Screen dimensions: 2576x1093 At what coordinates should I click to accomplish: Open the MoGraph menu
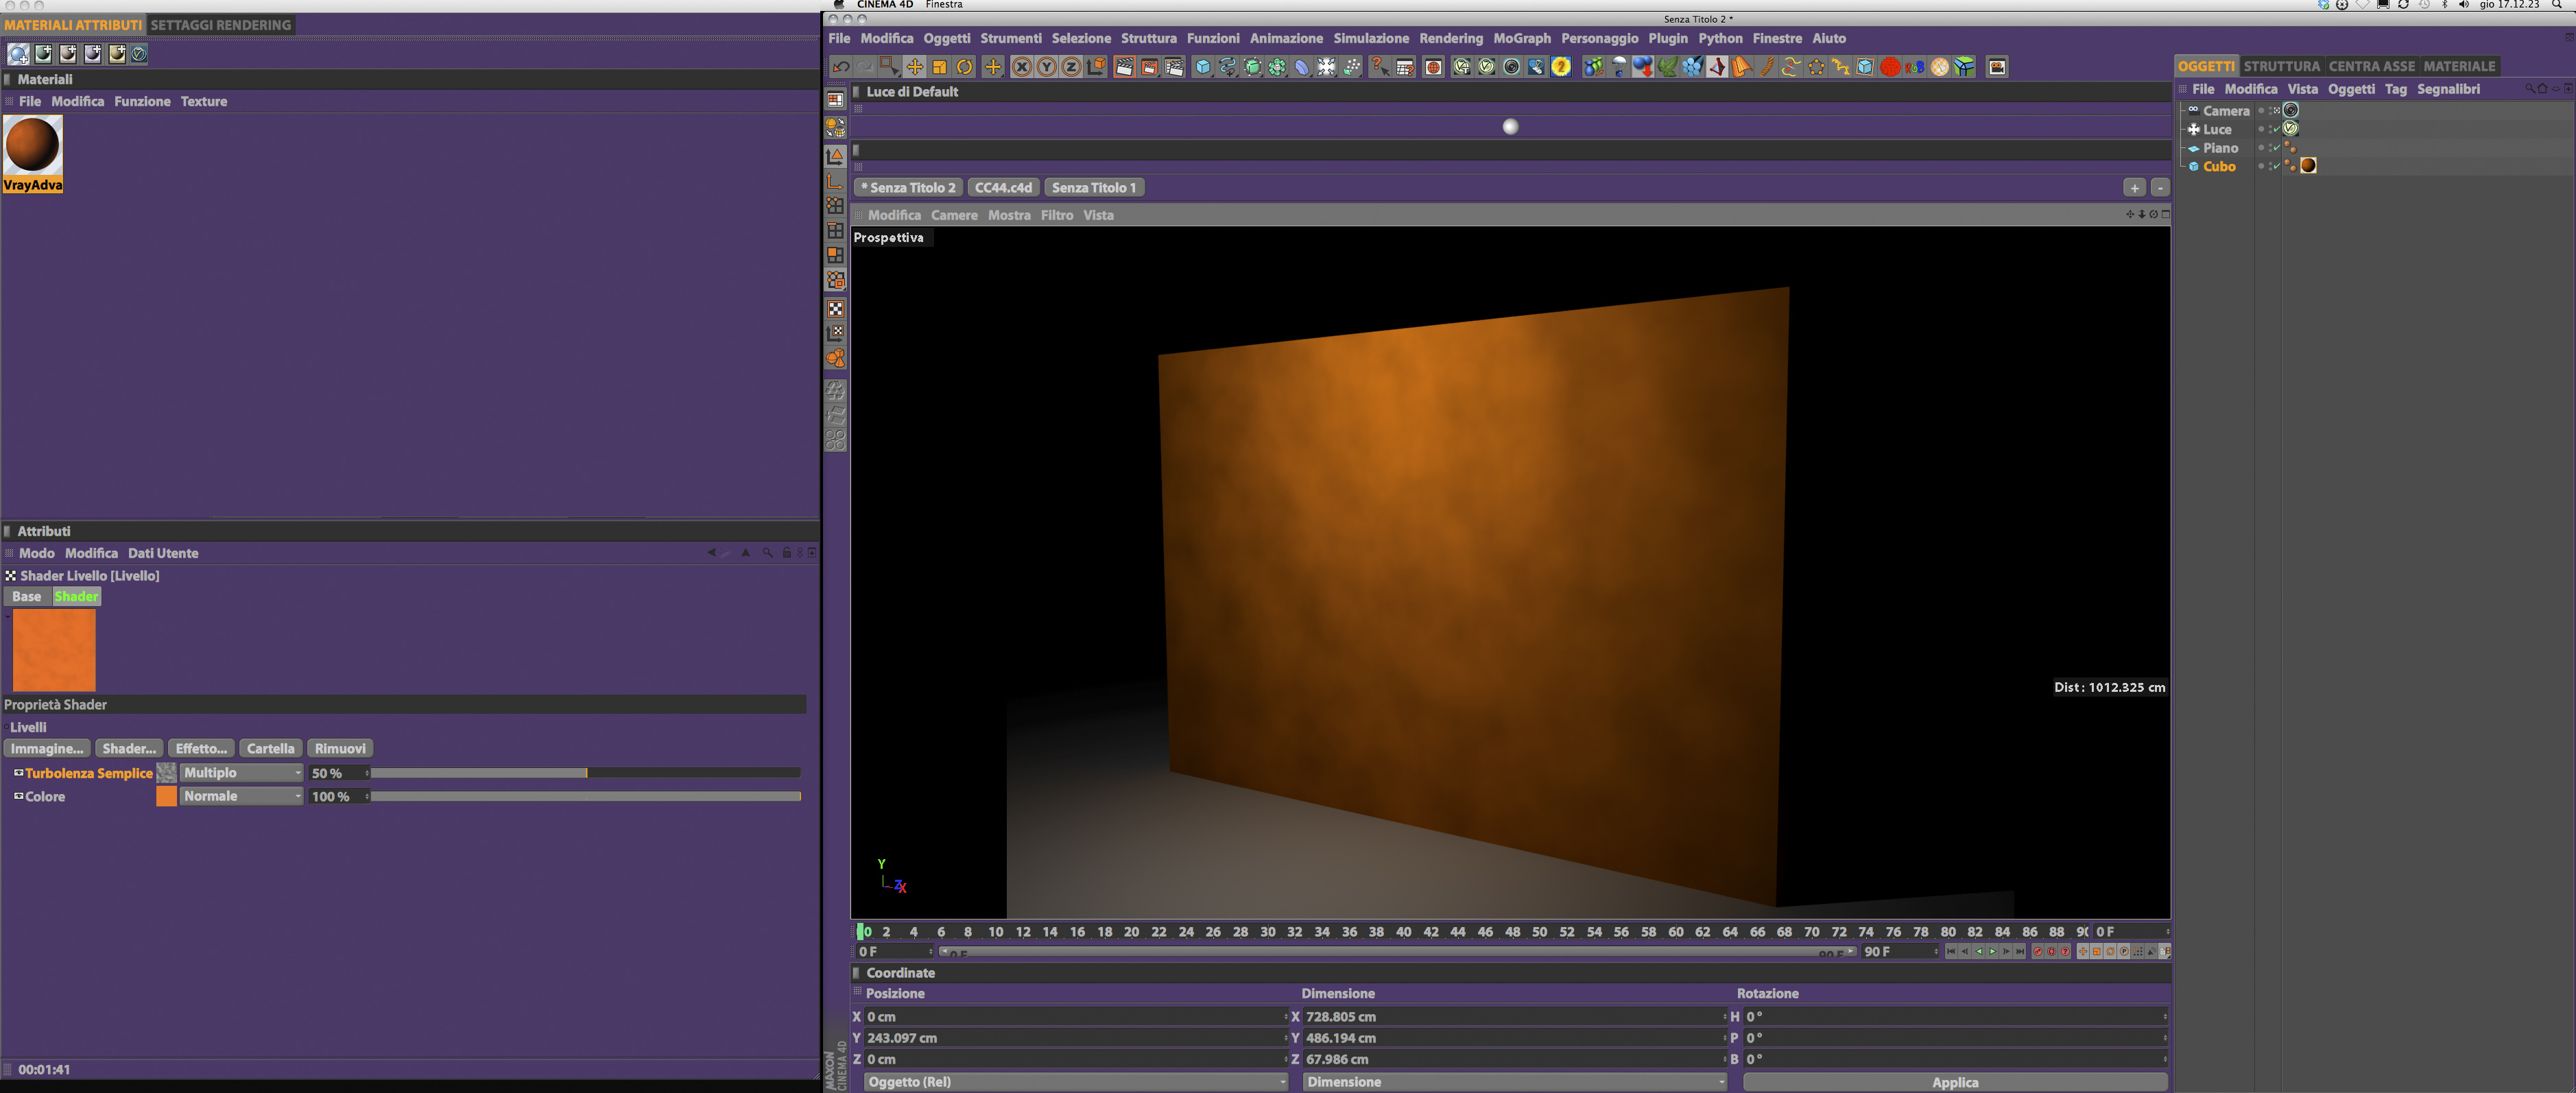tap(1521, 38)
